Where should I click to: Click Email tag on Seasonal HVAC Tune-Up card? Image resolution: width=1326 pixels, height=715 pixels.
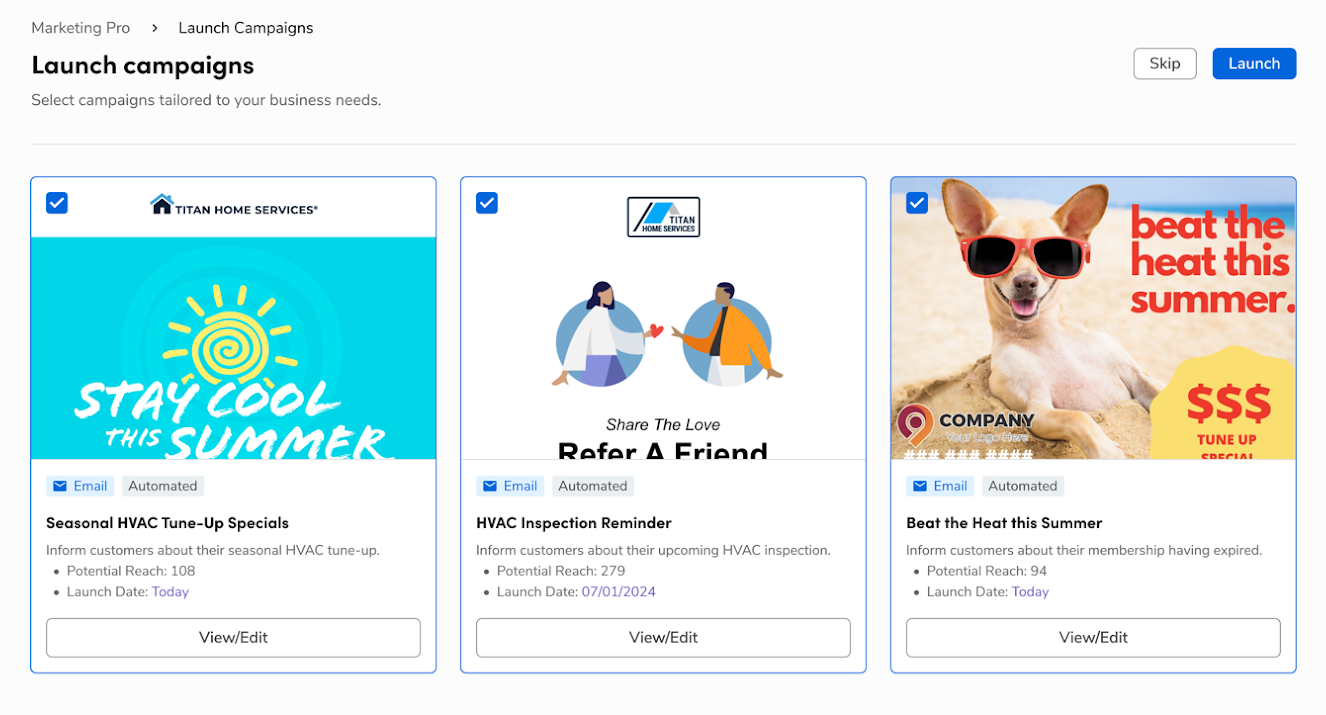pos(80,486)
